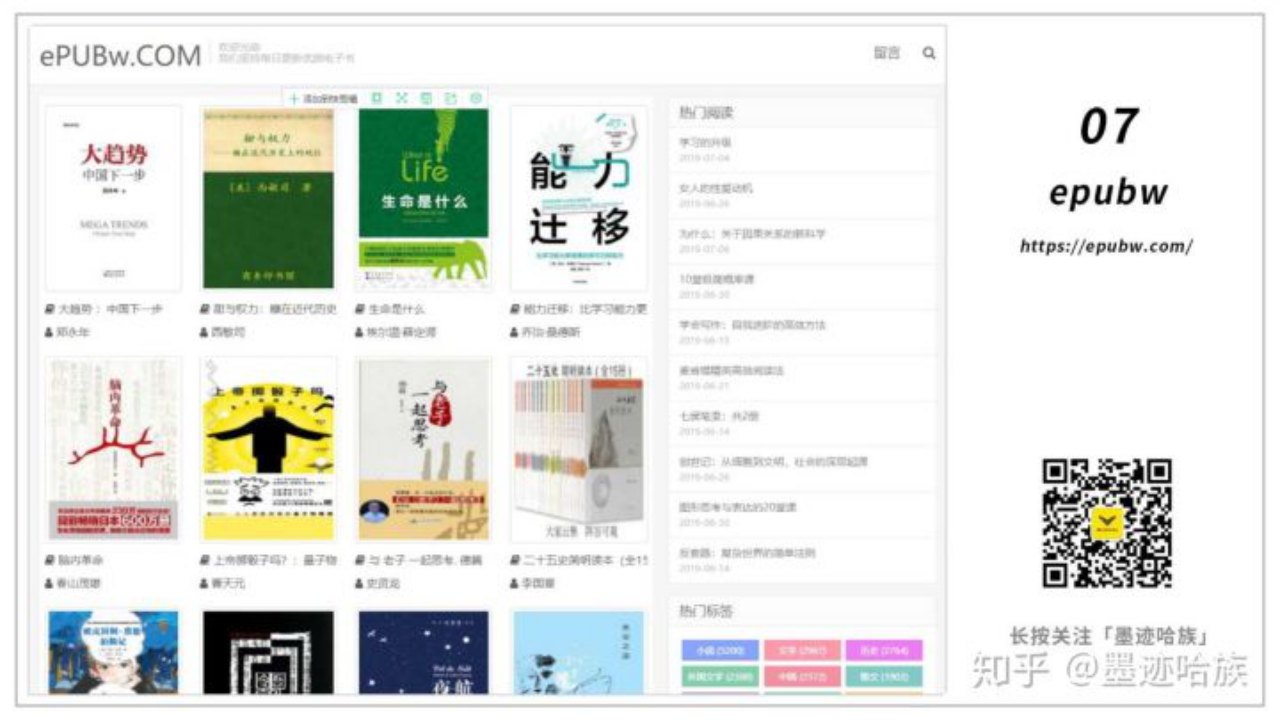Go to the ePUBw.COM site logo

pos(120,56)
